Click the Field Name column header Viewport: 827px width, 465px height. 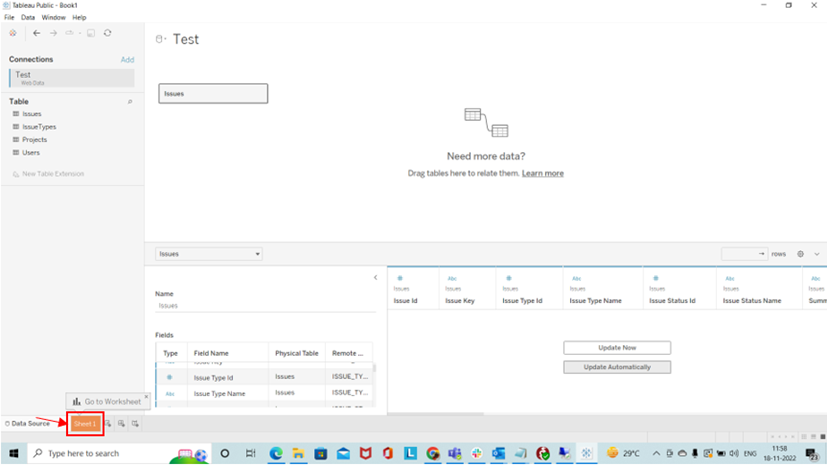coord(211,353)
